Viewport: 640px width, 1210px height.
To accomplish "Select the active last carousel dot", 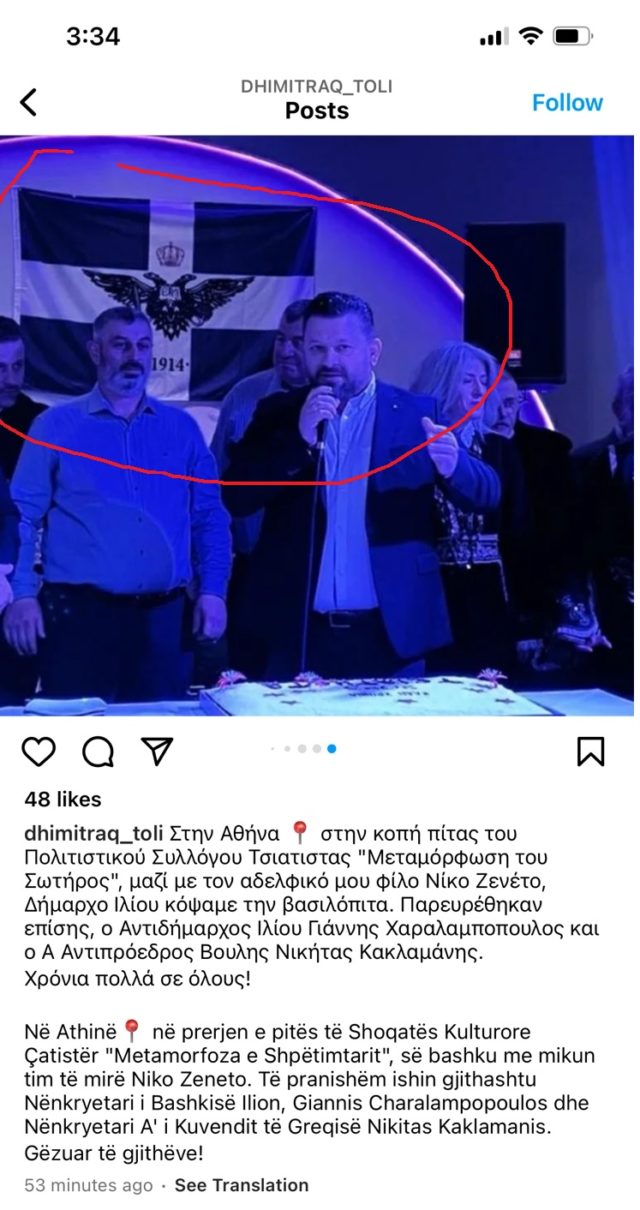I will click(331, 748).
